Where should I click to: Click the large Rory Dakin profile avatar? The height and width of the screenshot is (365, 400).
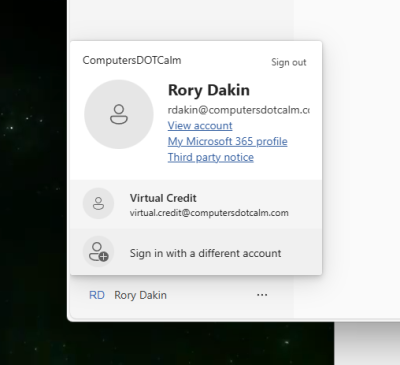pyautogui.click(x=119, y=114)
